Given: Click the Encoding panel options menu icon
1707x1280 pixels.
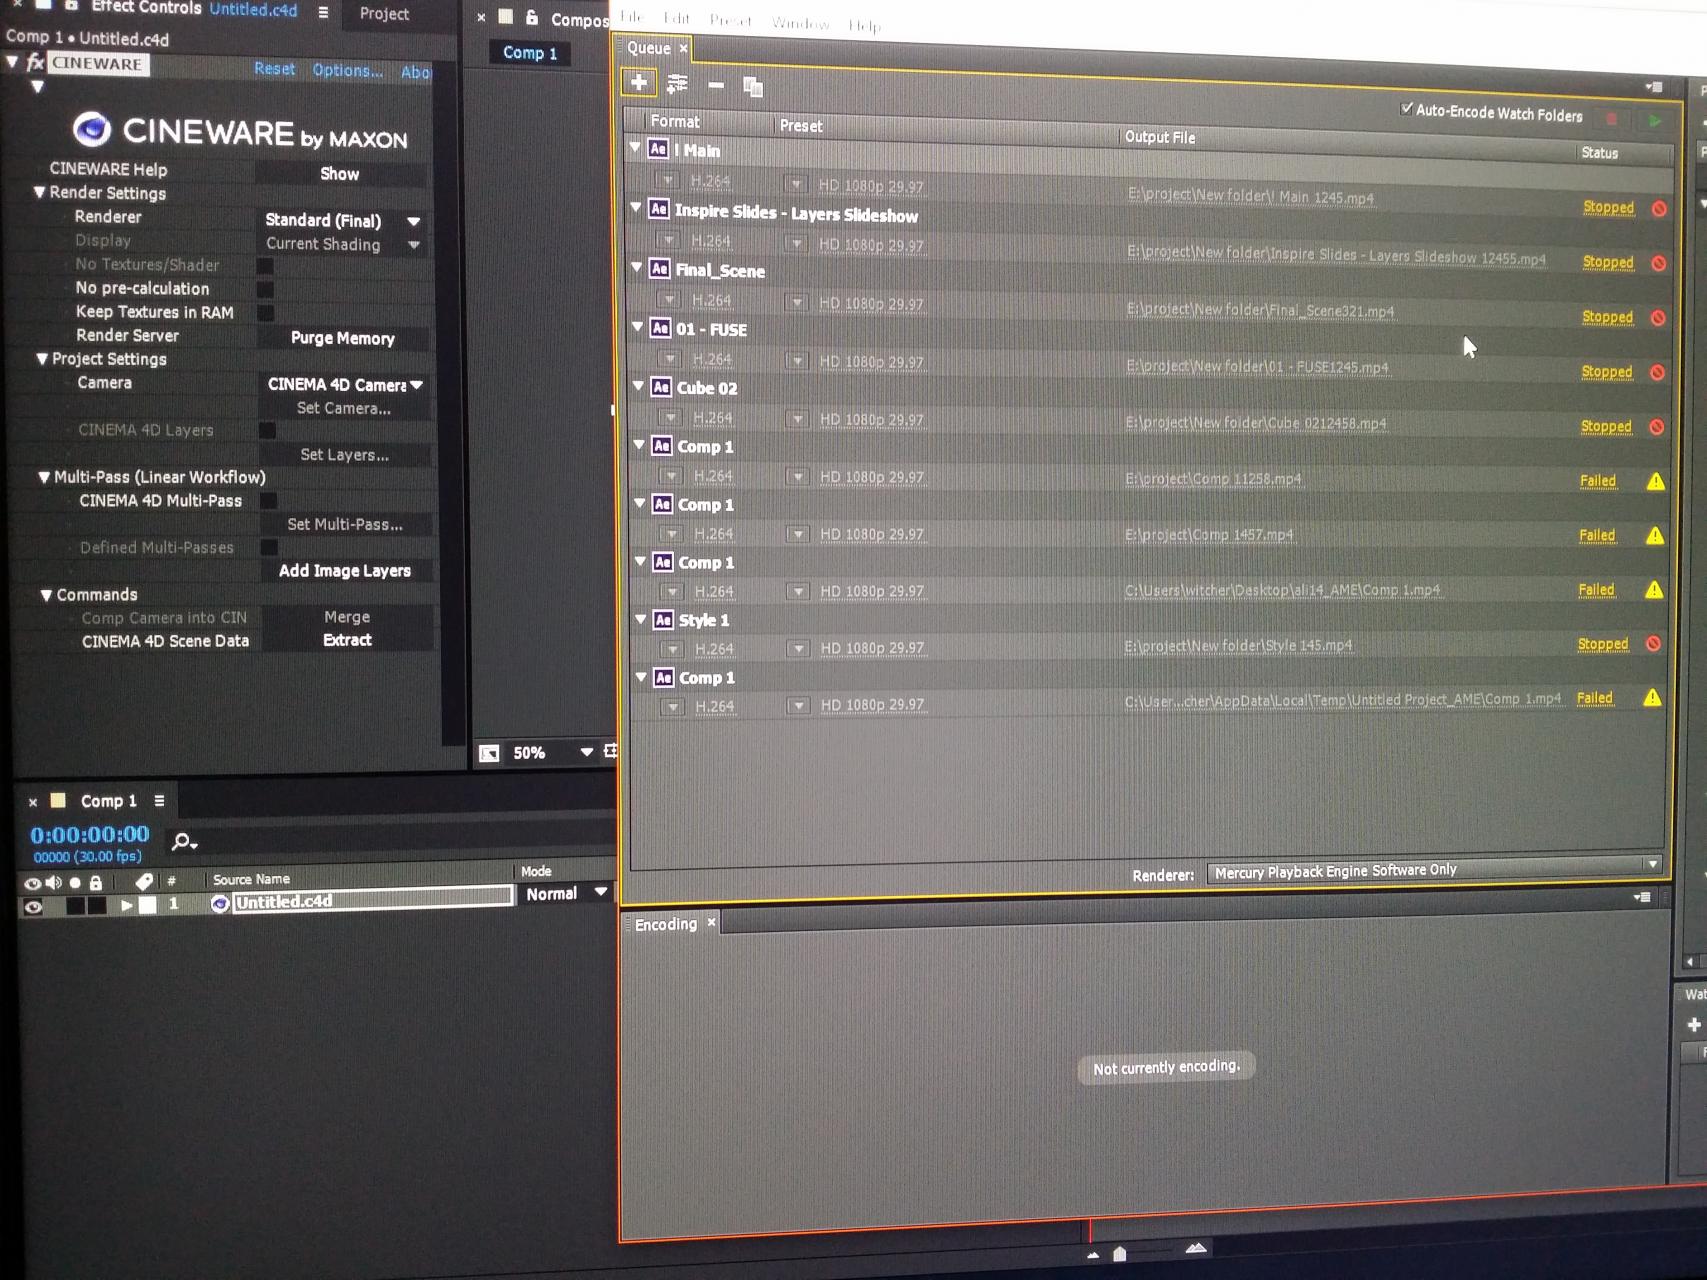Looking at the screenshot, I should click(1642, 897).
